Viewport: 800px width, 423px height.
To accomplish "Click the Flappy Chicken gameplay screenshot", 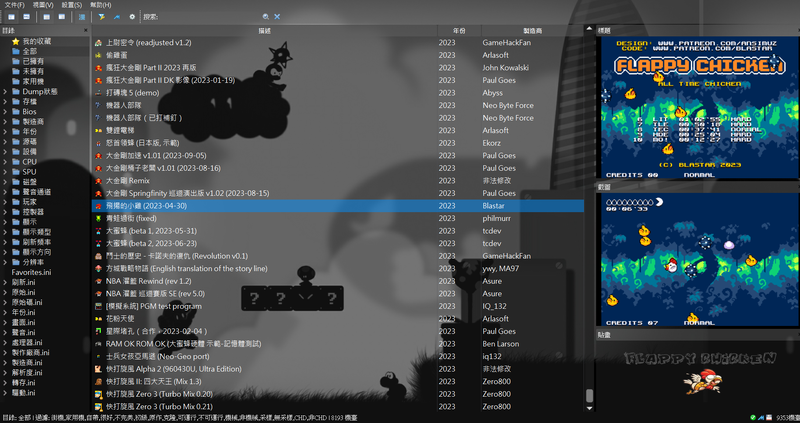I will click(x=698, y=260).
